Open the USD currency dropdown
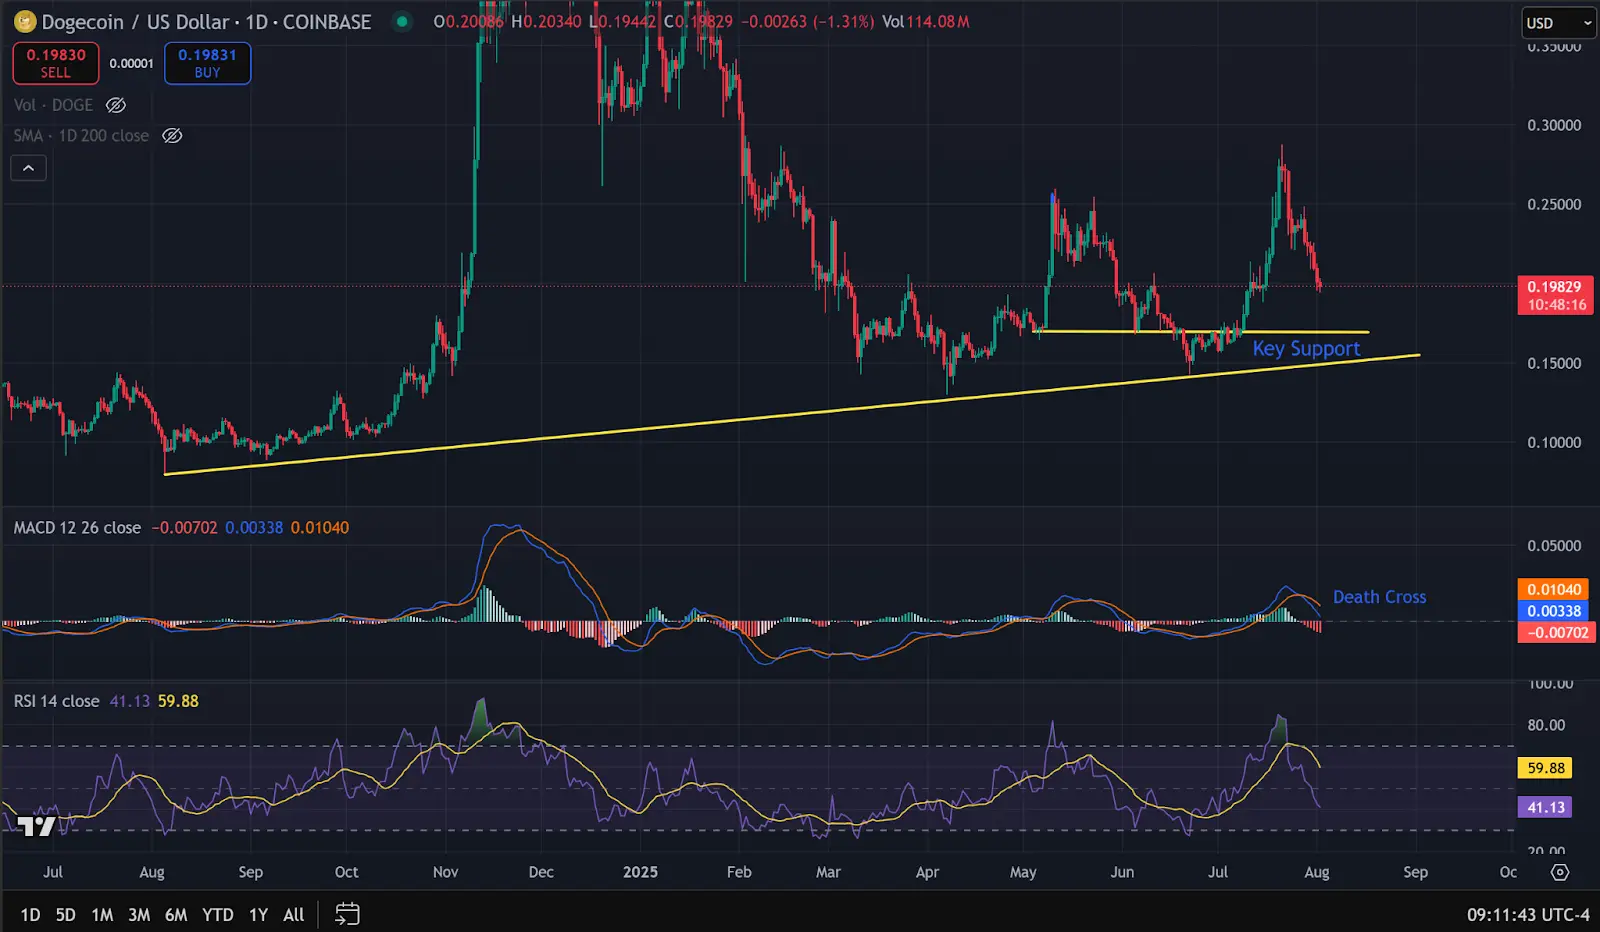Viewport: 1600px width, 932px height. tap(1559, 23)
